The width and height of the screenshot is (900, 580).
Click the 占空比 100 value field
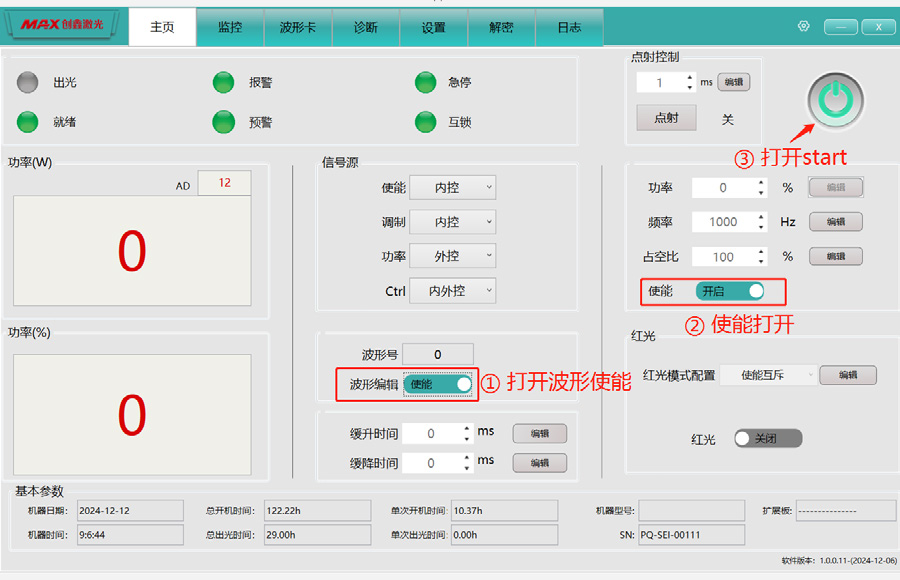coord(723,257)
